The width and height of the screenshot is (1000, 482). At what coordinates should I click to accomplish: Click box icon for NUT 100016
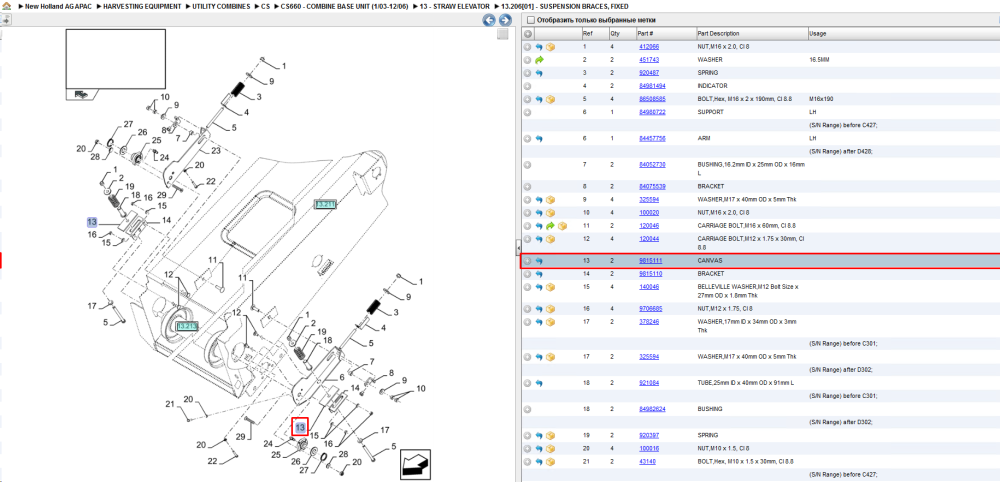[550, 448]
